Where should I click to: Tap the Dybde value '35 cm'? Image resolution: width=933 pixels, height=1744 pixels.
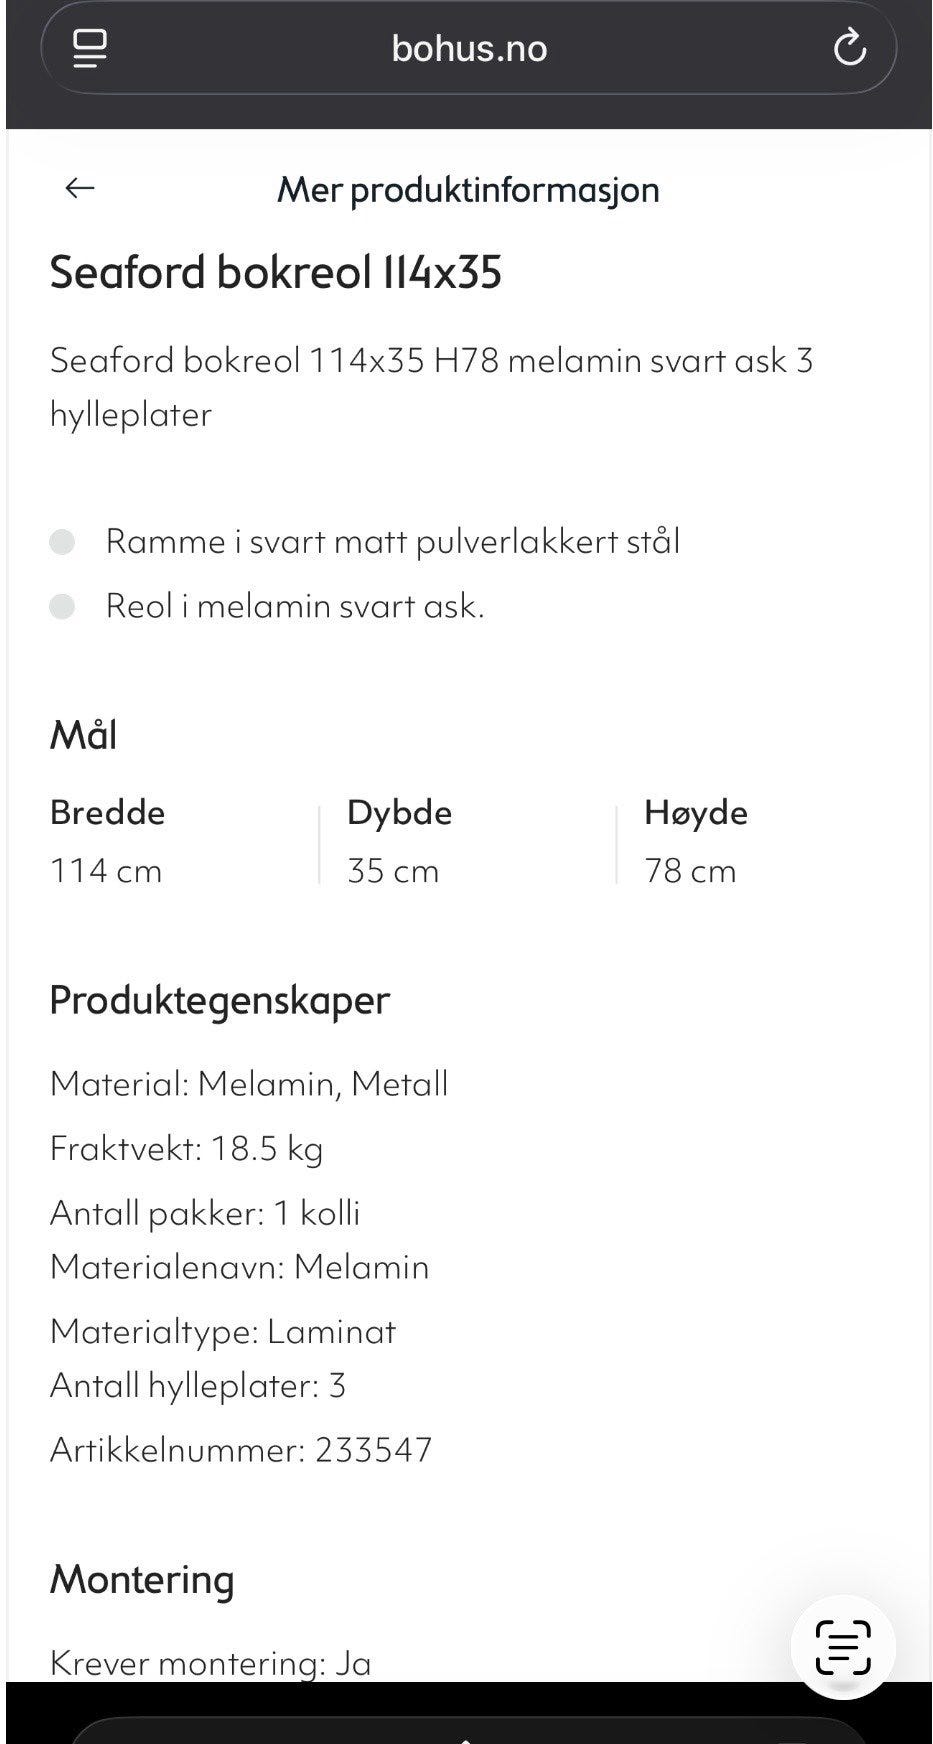click(x=393, y=870)
